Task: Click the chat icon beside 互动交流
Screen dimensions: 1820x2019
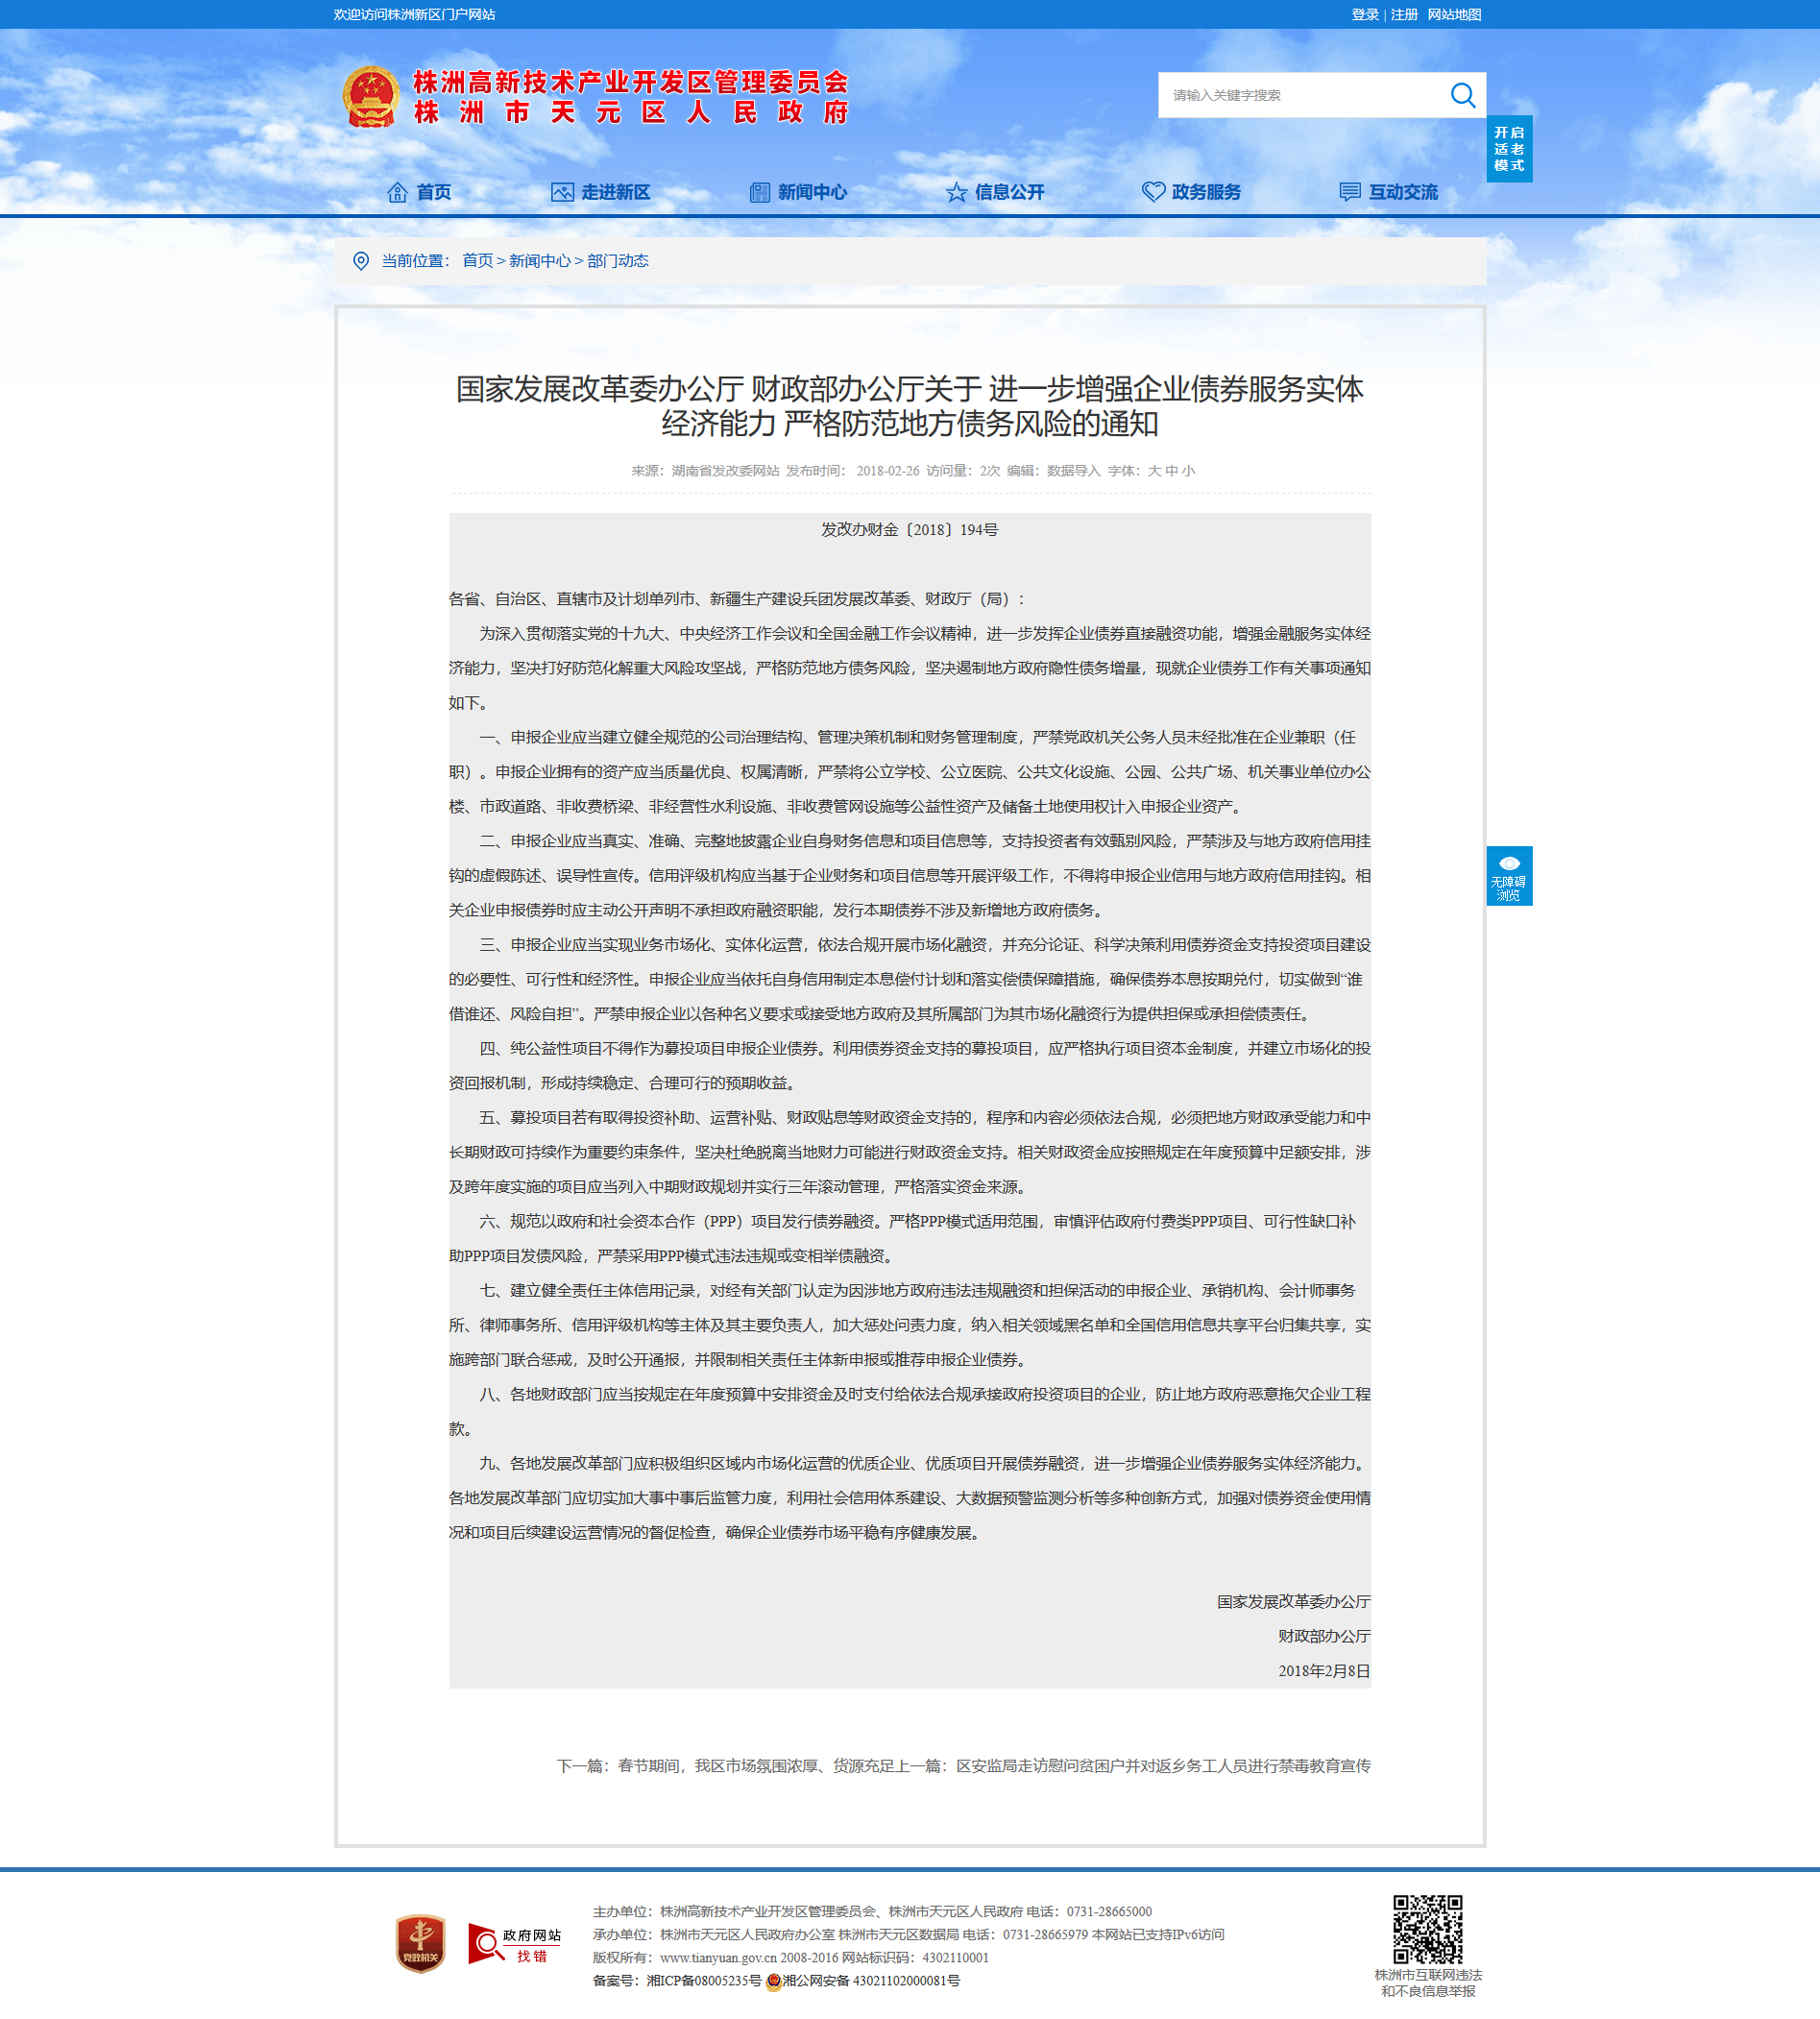Action: click(x=1350, y=192)
